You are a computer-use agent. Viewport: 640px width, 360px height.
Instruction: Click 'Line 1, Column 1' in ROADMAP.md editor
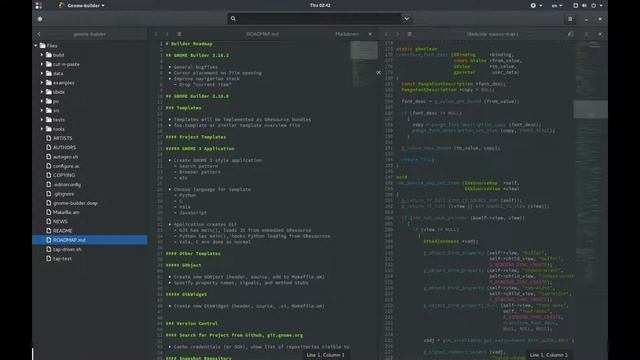point(325,355)
